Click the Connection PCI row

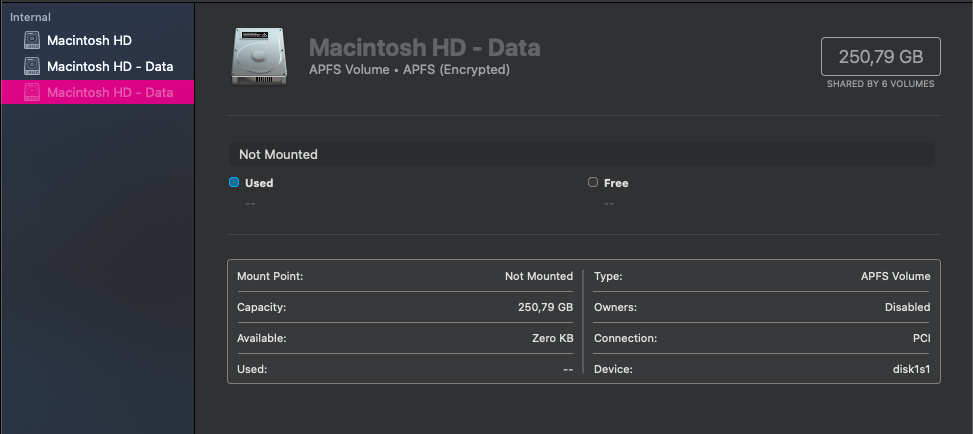(x=761, y=338)
